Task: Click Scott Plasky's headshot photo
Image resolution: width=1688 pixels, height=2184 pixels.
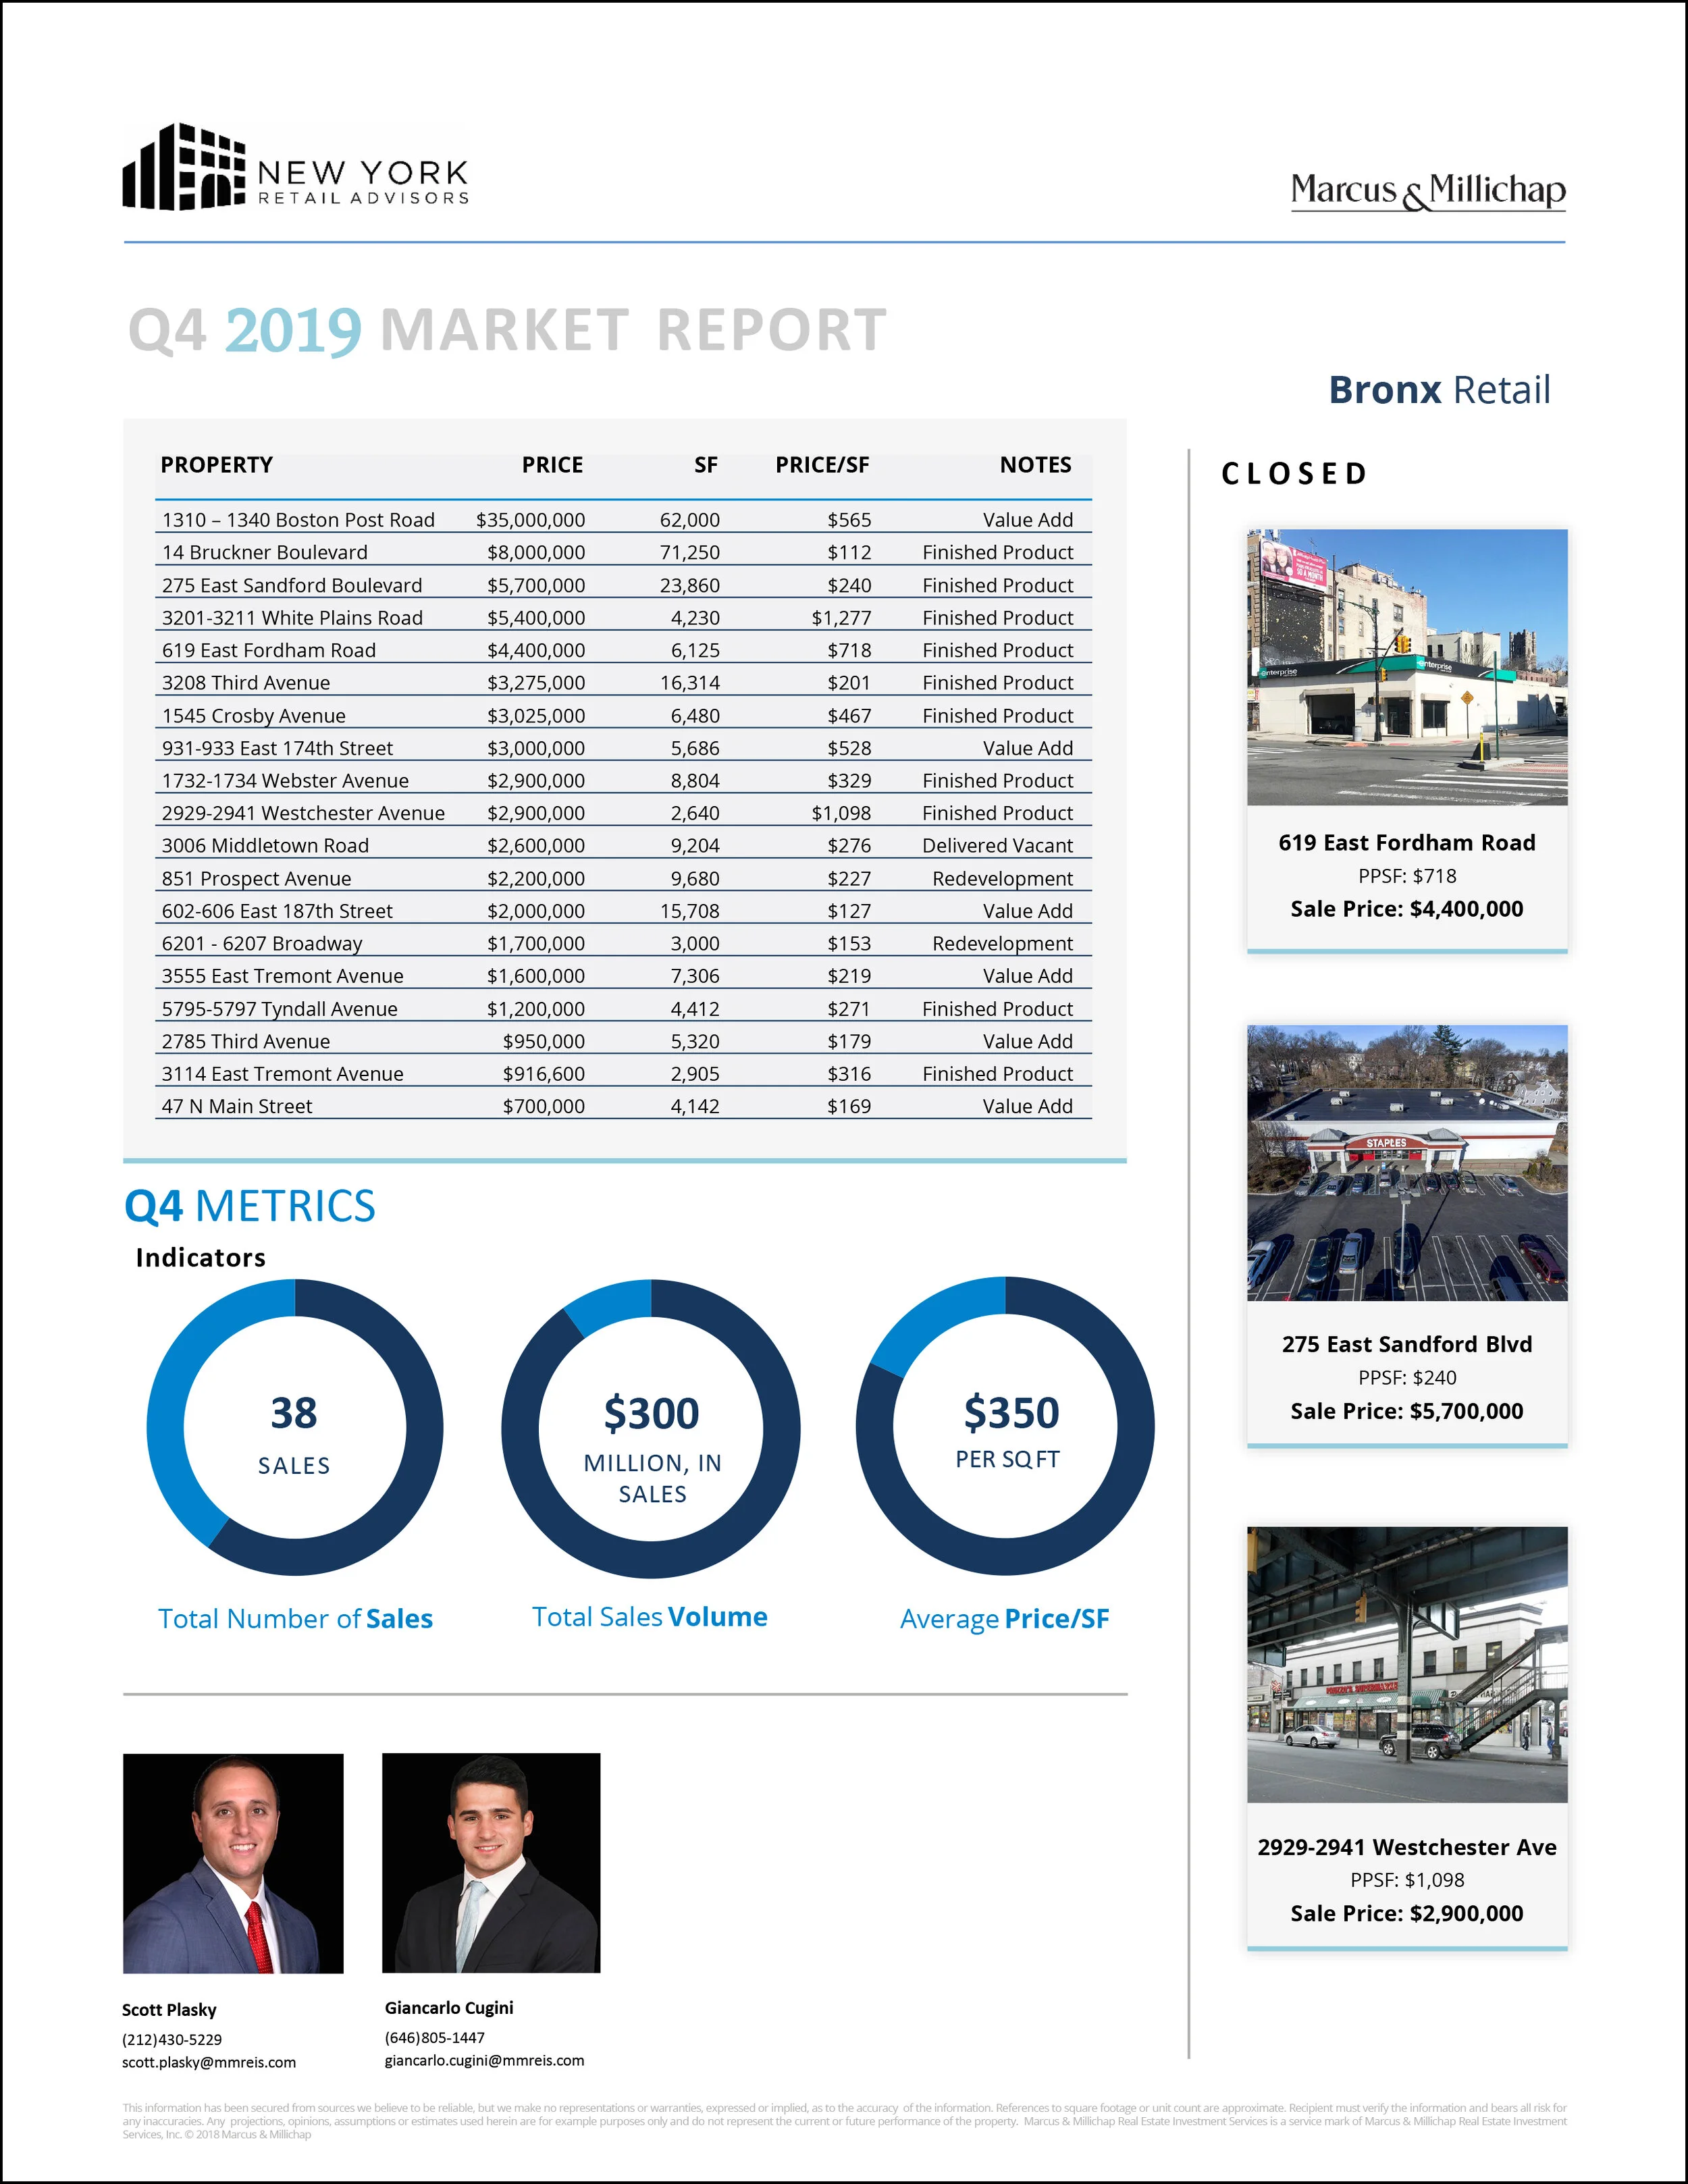Action: [x=233, y=1863]
